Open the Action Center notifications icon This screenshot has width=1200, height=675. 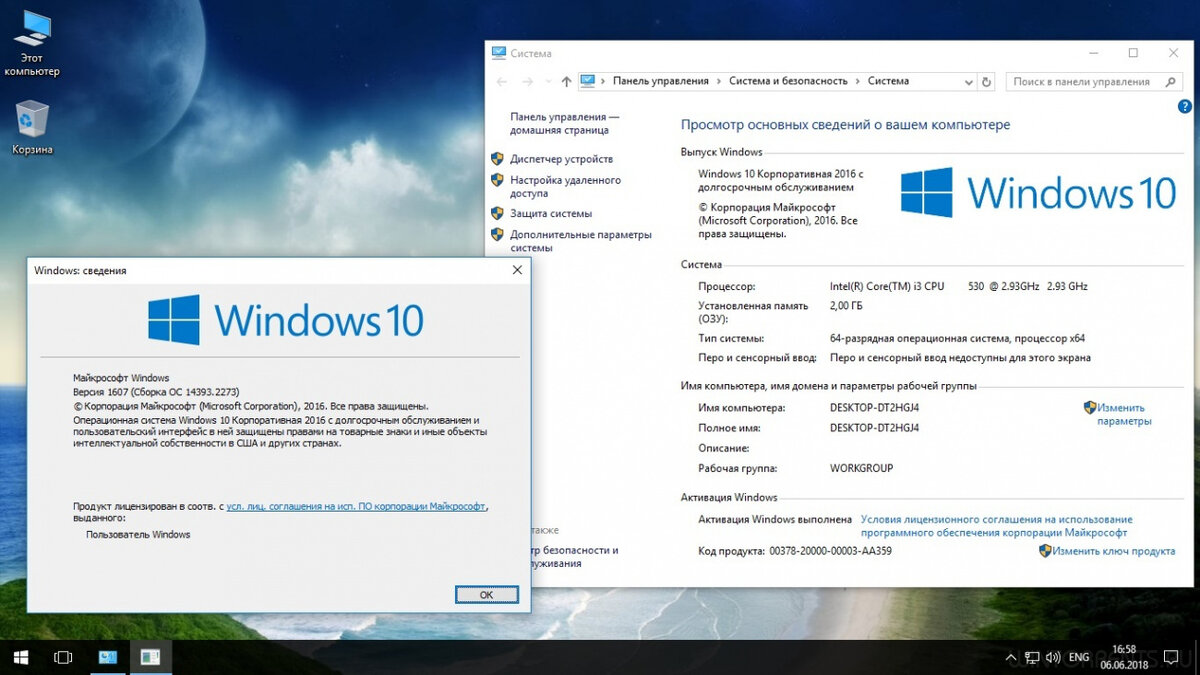1170,658
